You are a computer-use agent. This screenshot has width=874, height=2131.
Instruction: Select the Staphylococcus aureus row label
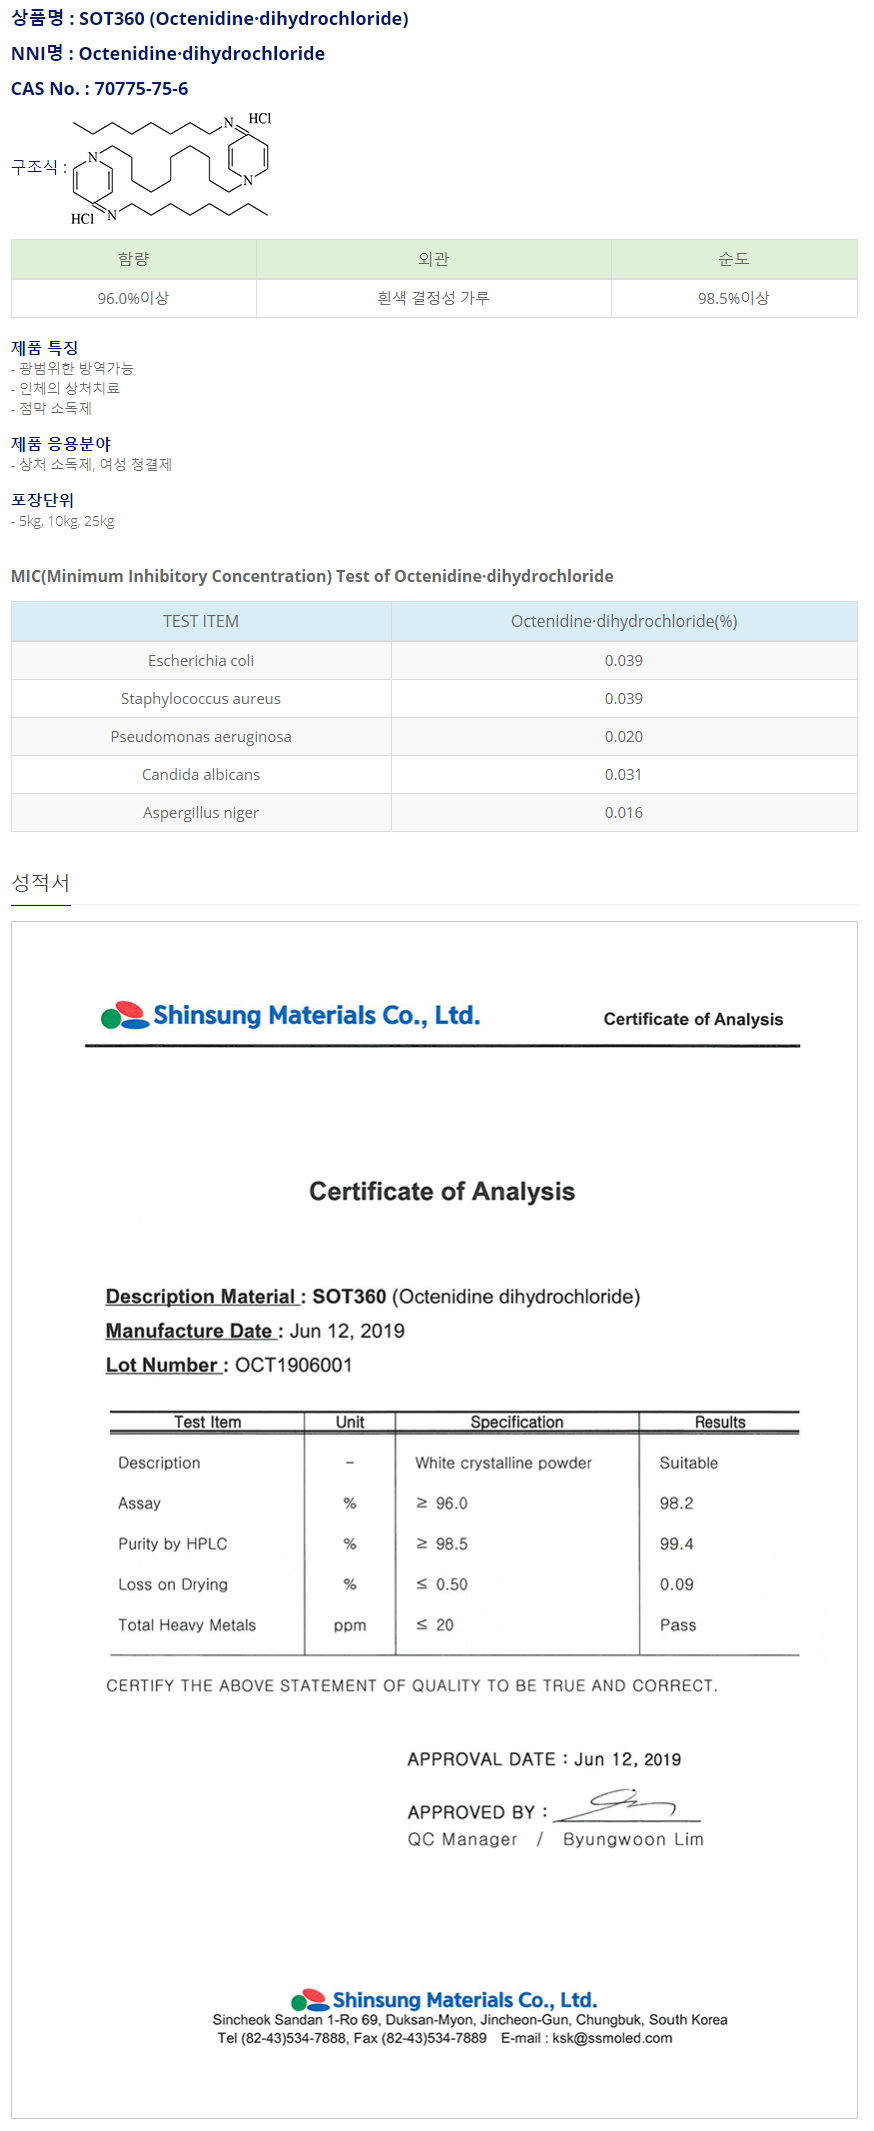[201, 699]
